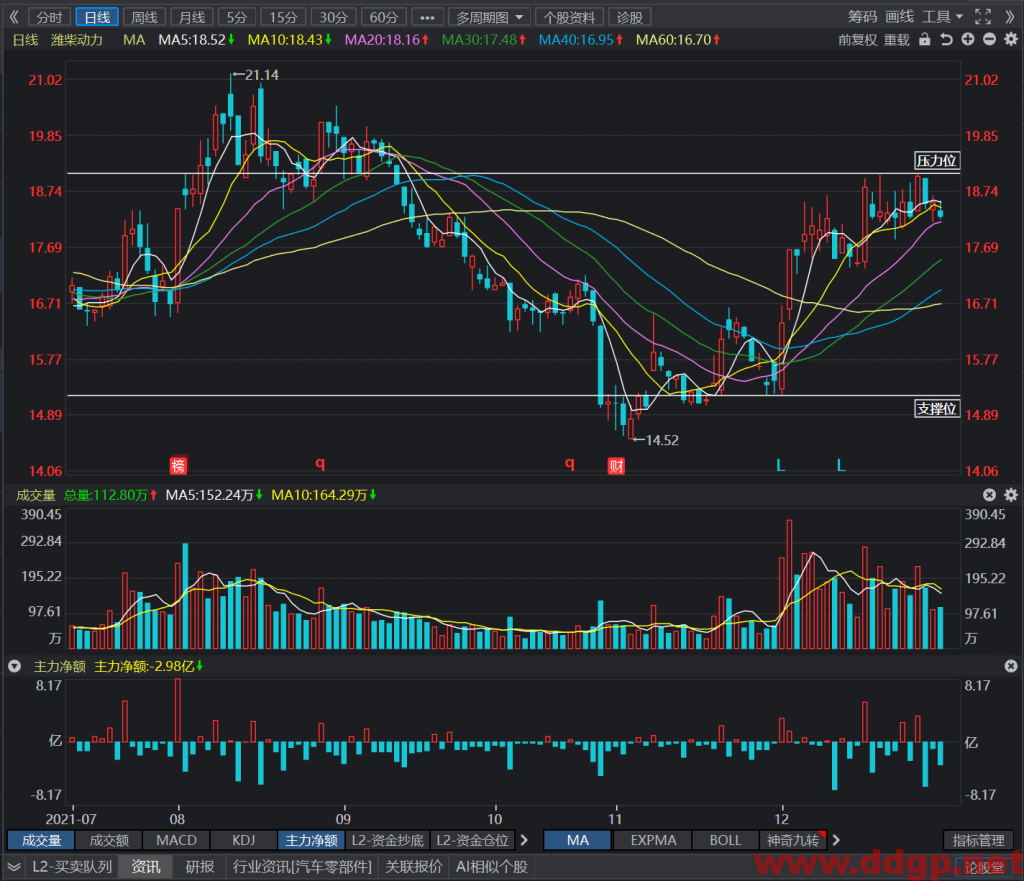The width and height of the screenshot is (1024, 881).
Task: Select the 神奇九转 indicator
Action: [x=793, y=840]
